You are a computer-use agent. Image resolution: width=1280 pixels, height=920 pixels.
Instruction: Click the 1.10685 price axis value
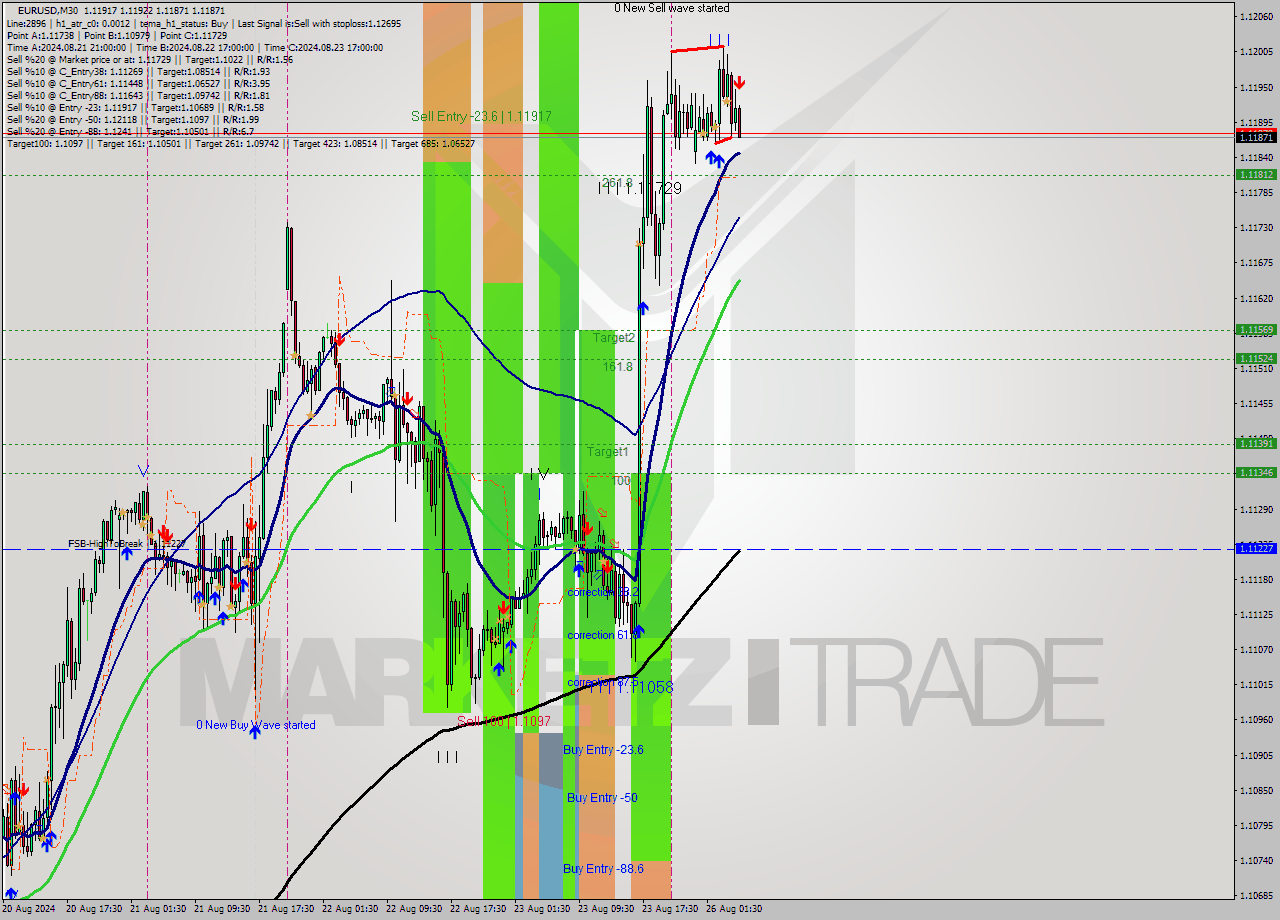(x=1256, y=895)
